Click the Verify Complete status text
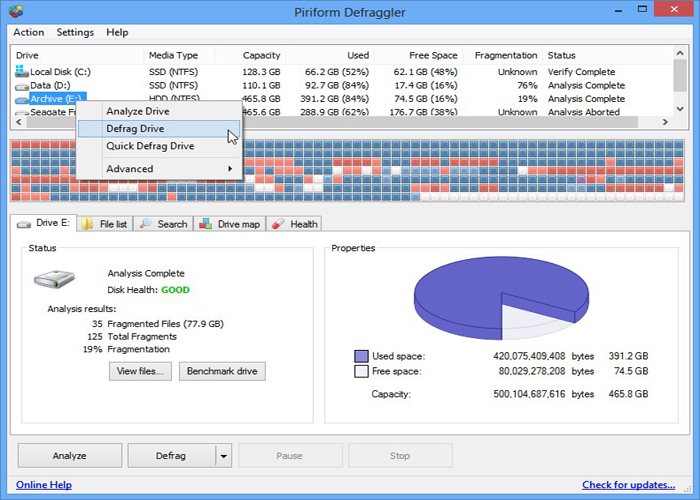This screenshot has width=700, height=500. coord(581,72)
